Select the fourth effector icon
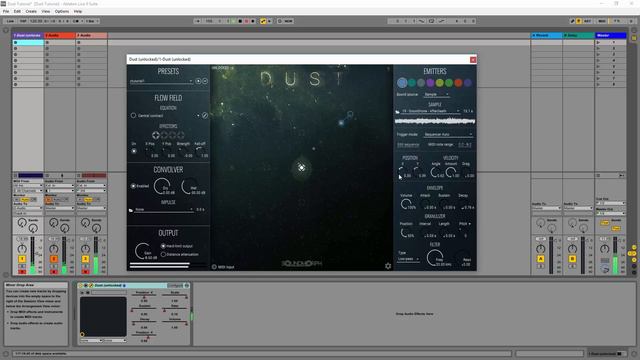The image size is (640, 360). click(180, 135)
